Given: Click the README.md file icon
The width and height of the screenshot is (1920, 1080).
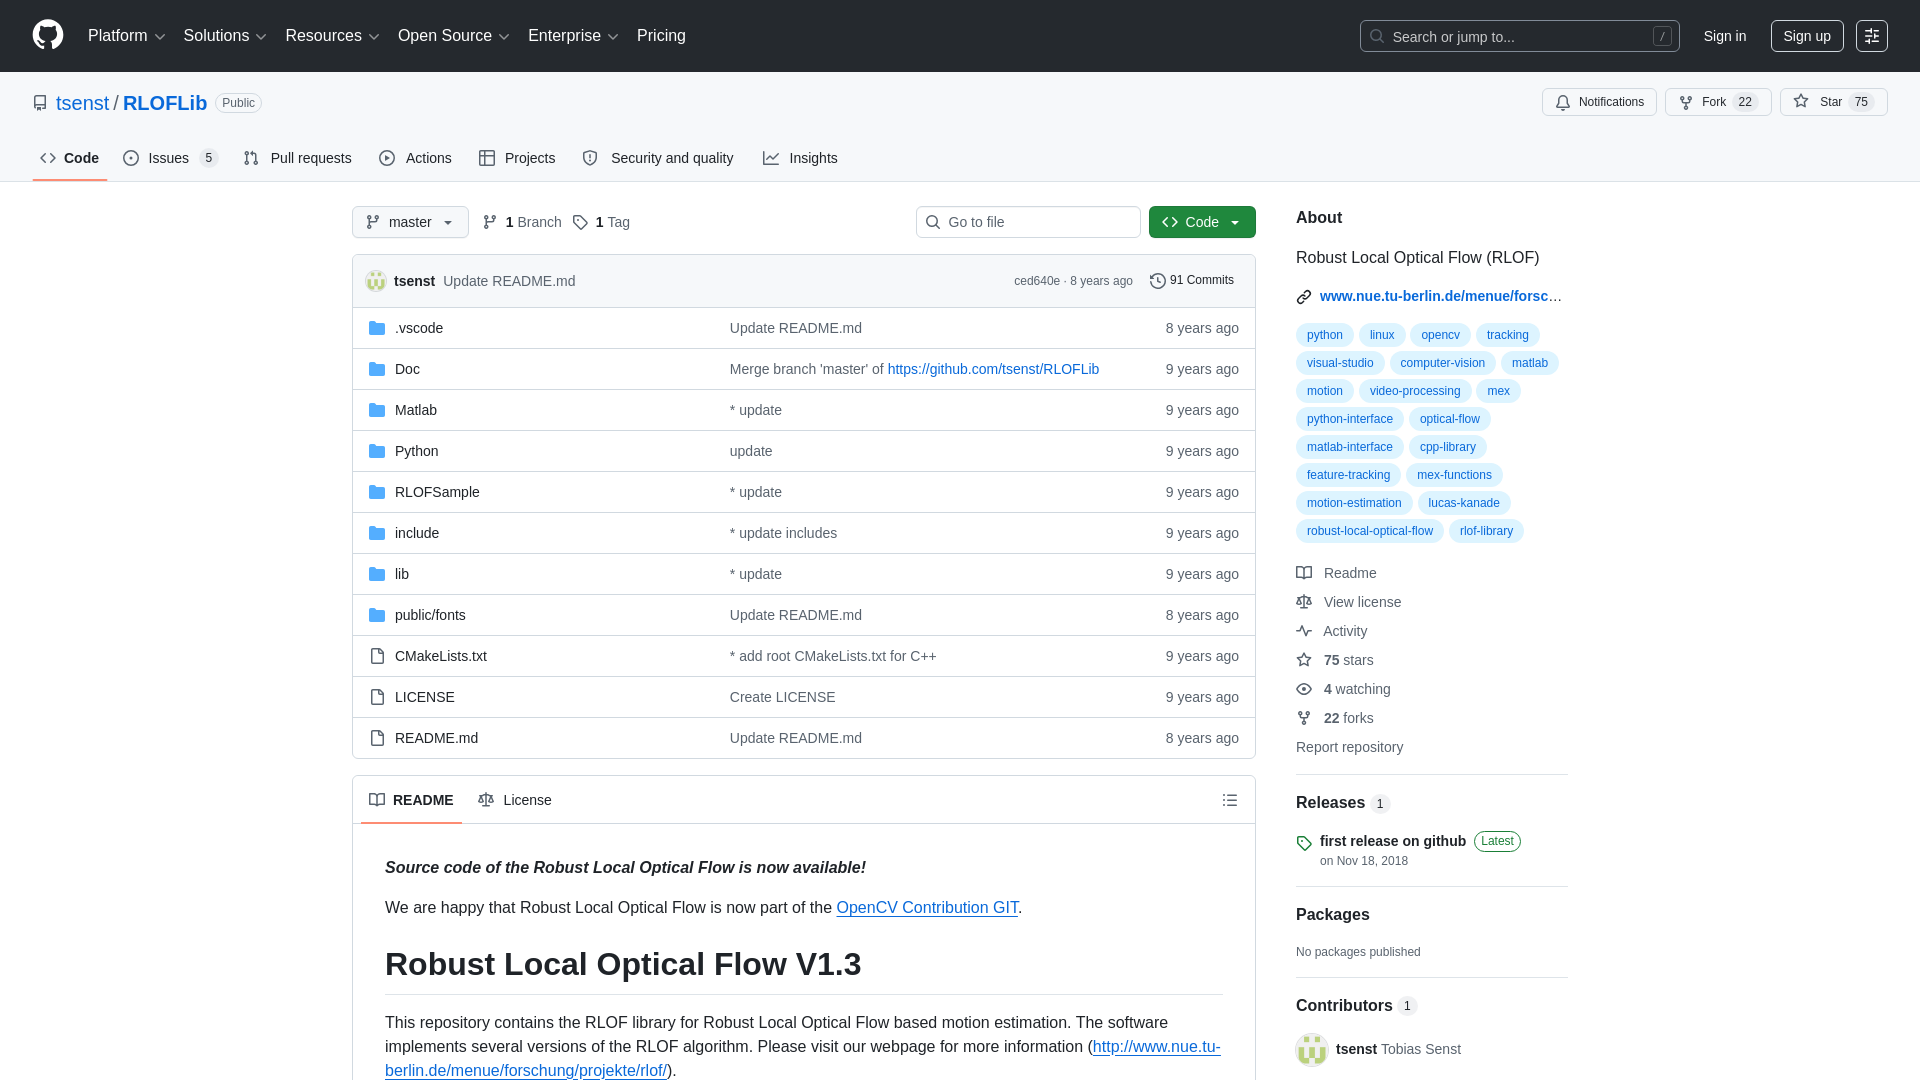Looking at the screenshot, I should tap(377, 738).
